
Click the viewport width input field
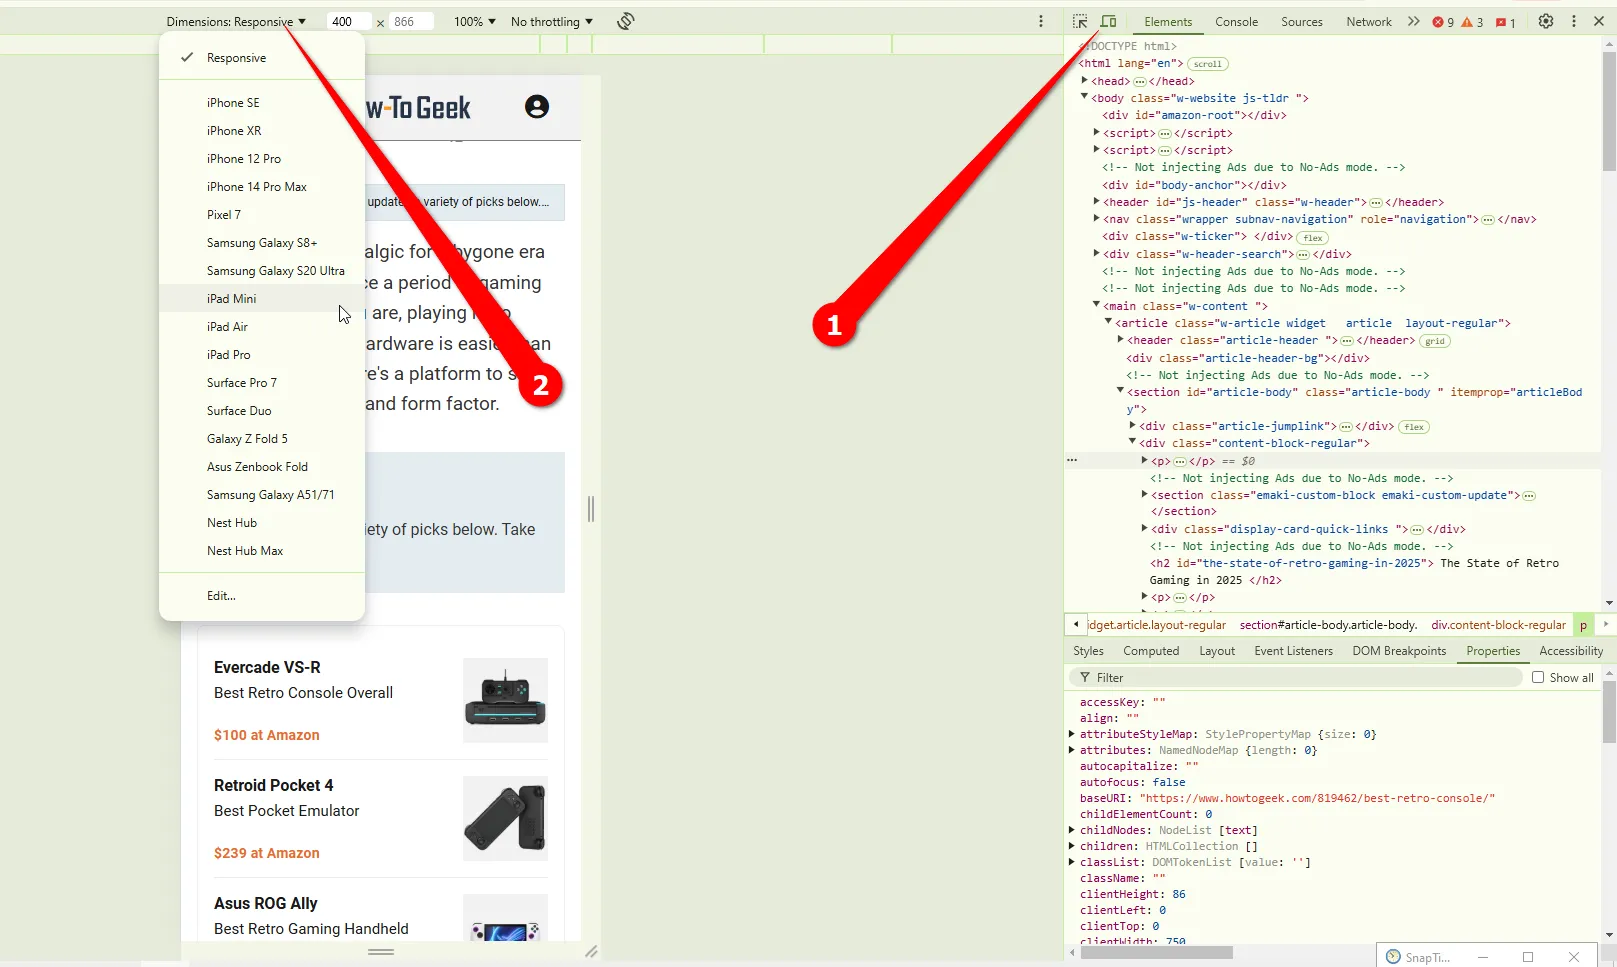pos(349,21)
